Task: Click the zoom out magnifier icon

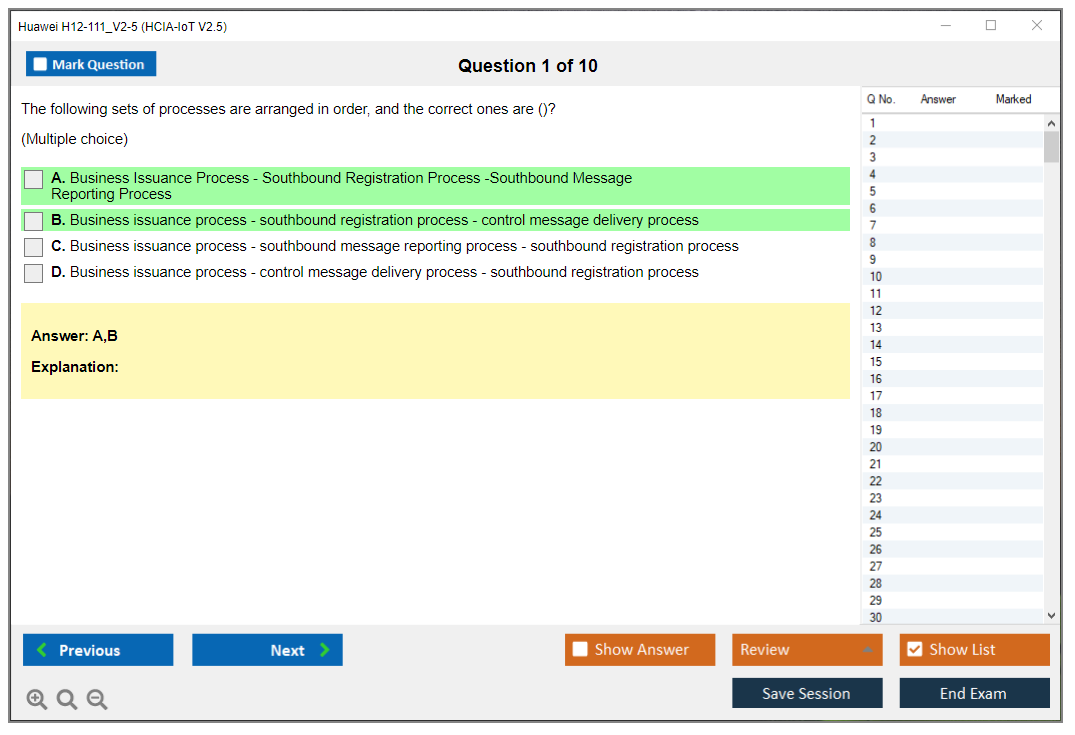Action: [97, 700]
